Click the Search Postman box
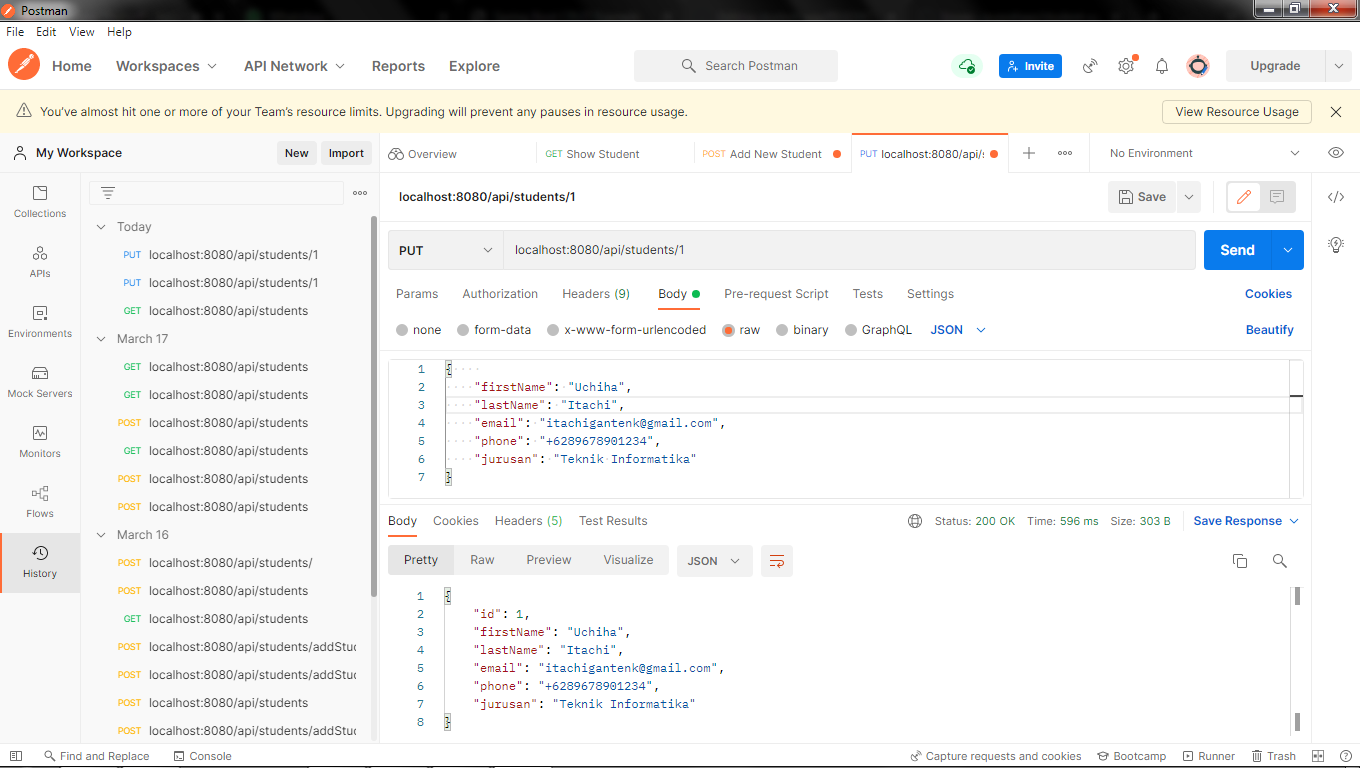Image resolution: width=1360 pixels, height=768 pixels. 736,66
